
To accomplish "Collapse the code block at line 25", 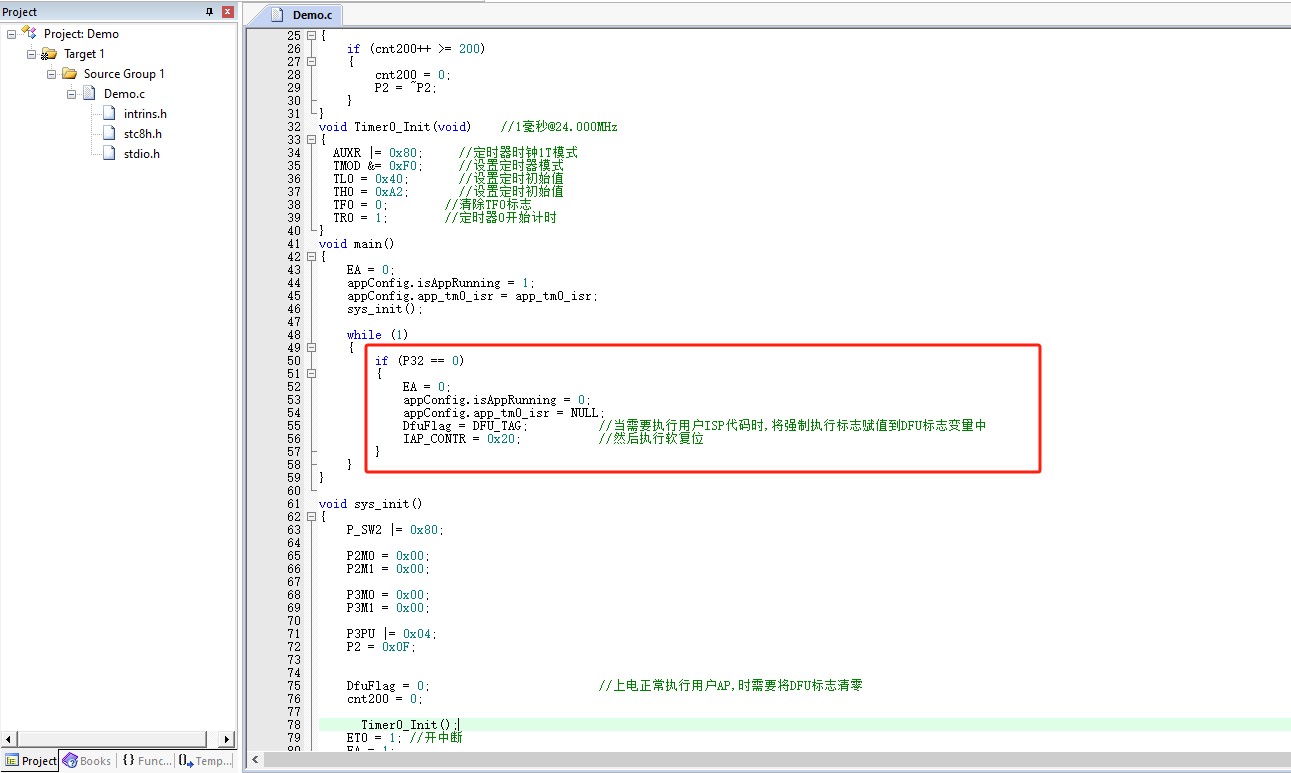I will (311, 35).
